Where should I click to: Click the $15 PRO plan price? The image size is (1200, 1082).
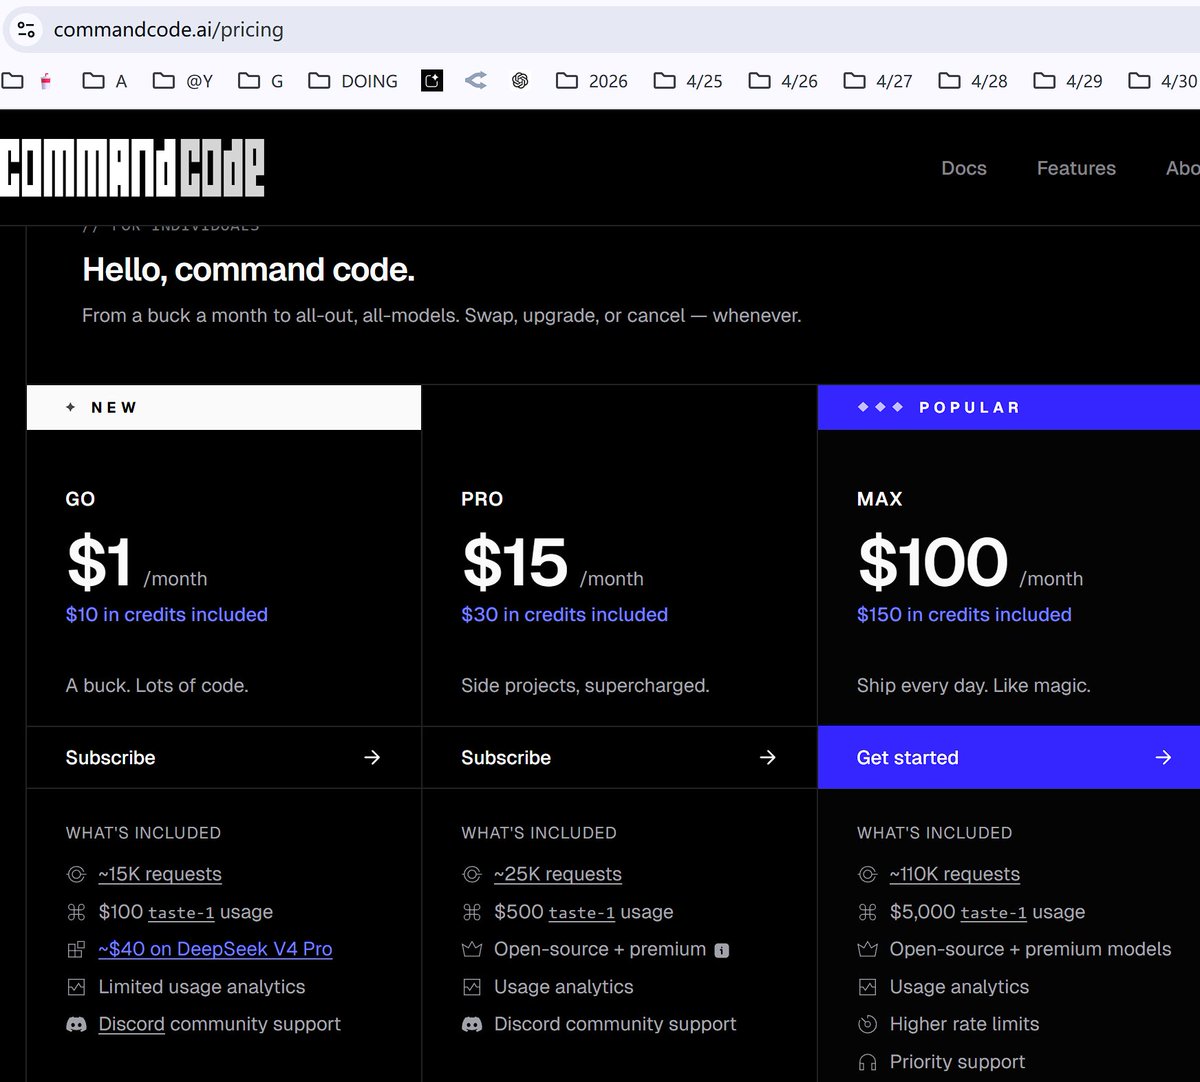[x=515, y=562]
